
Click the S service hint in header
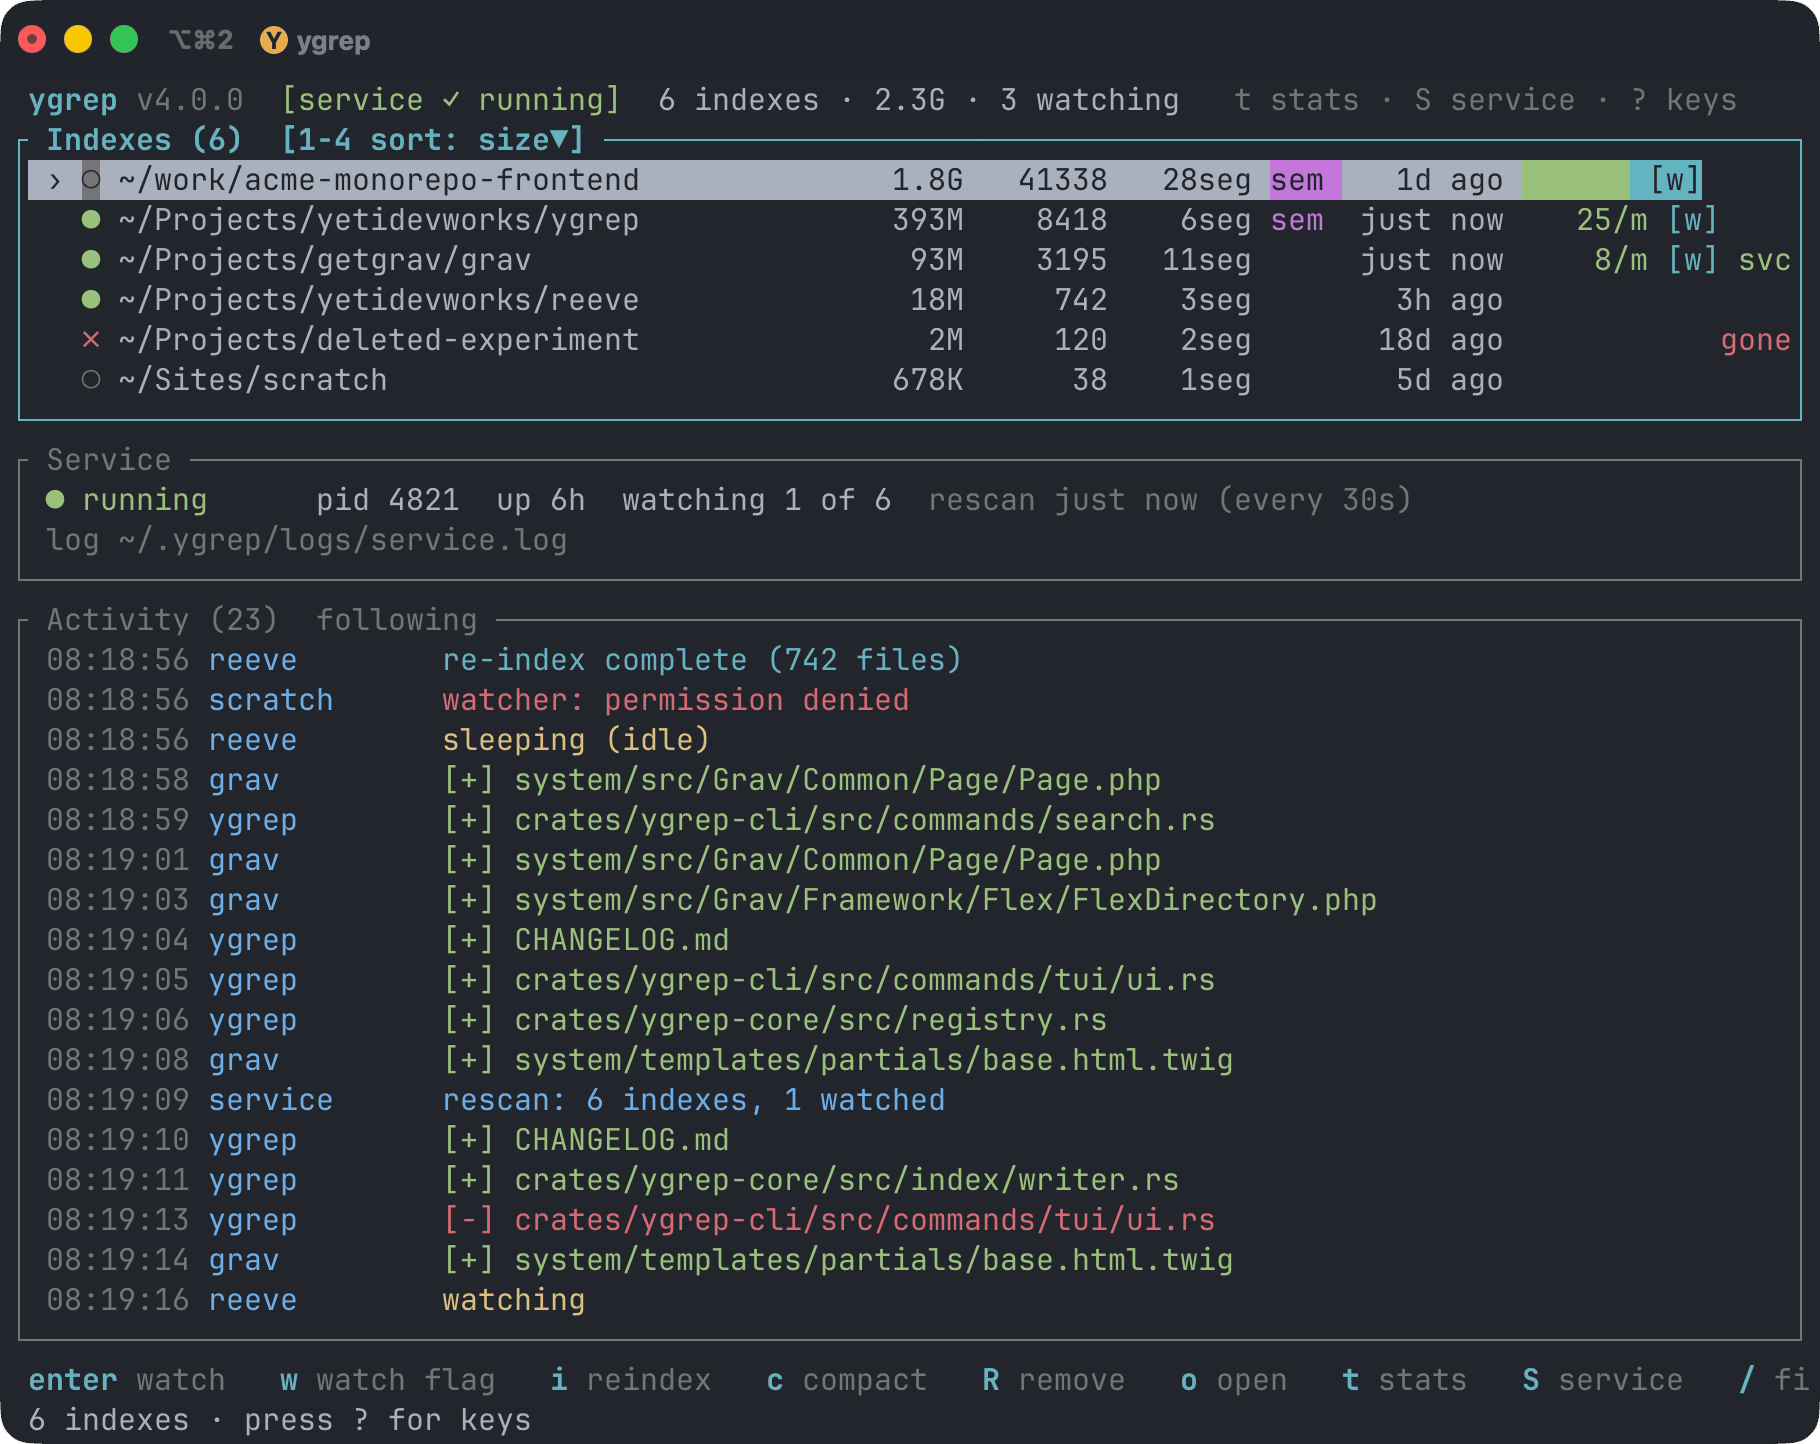pos(1494,100)
